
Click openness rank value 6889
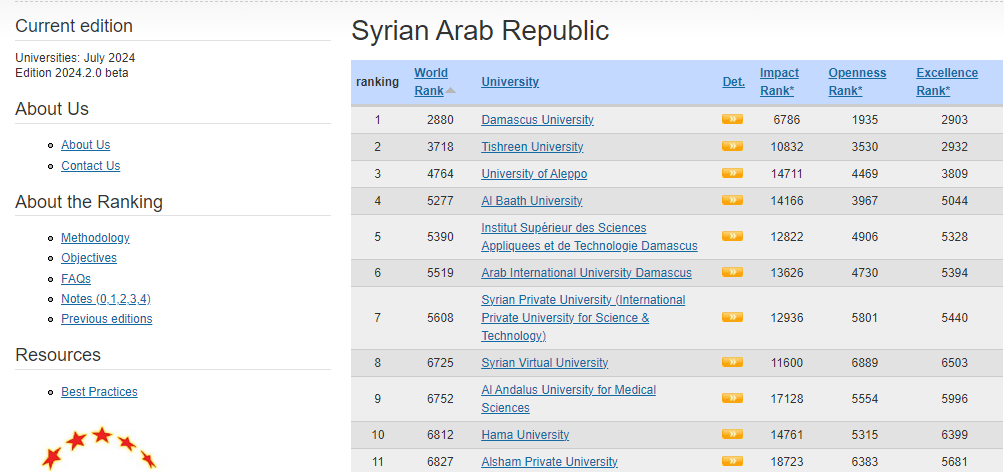coord(864,362)
